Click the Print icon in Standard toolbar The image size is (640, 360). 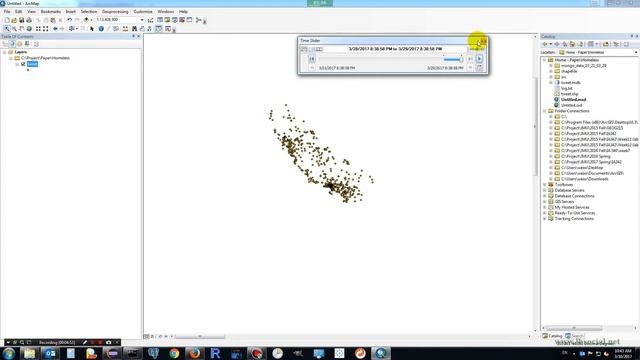(29, 20)
